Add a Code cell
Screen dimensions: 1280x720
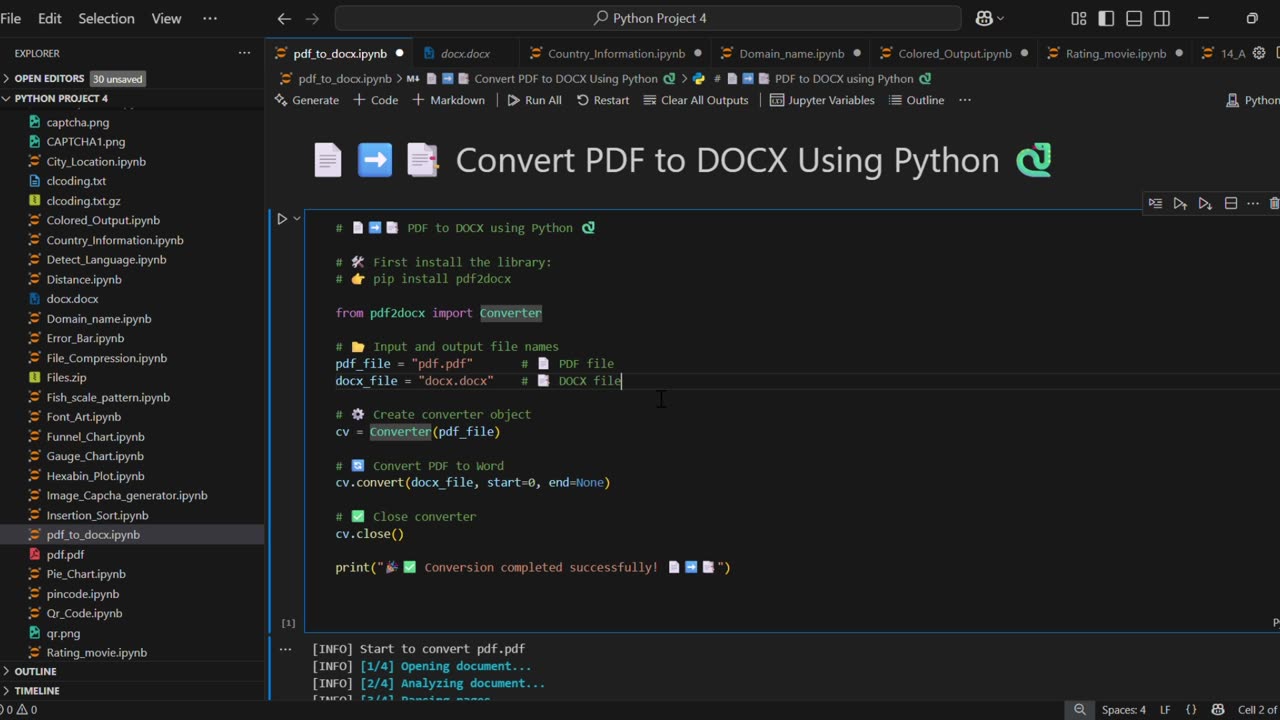(x=375, y=100)
